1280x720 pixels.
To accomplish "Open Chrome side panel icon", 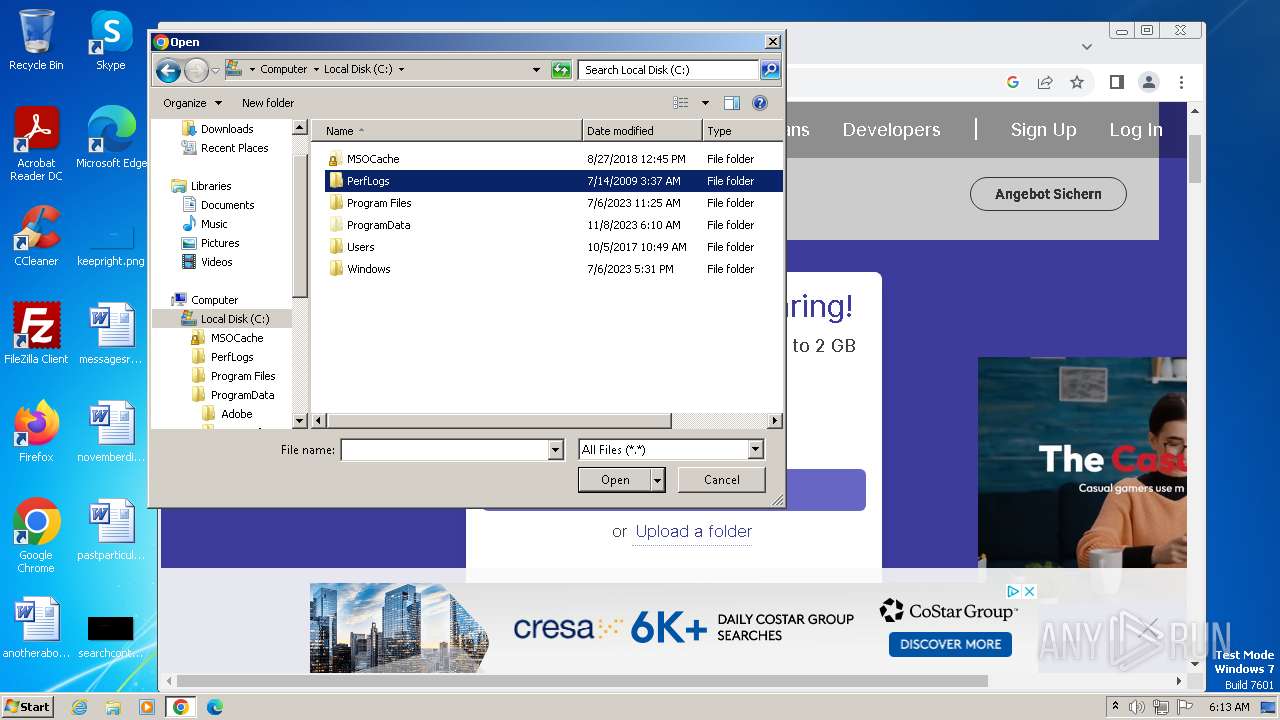I will click(x=1117, y=82).
